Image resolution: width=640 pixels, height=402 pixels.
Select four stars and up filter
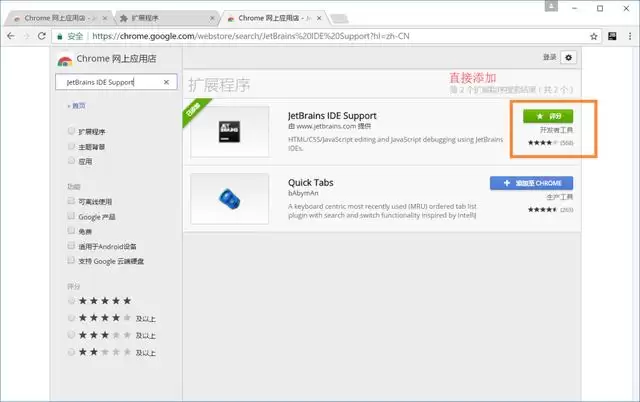(x=71, y=318)
